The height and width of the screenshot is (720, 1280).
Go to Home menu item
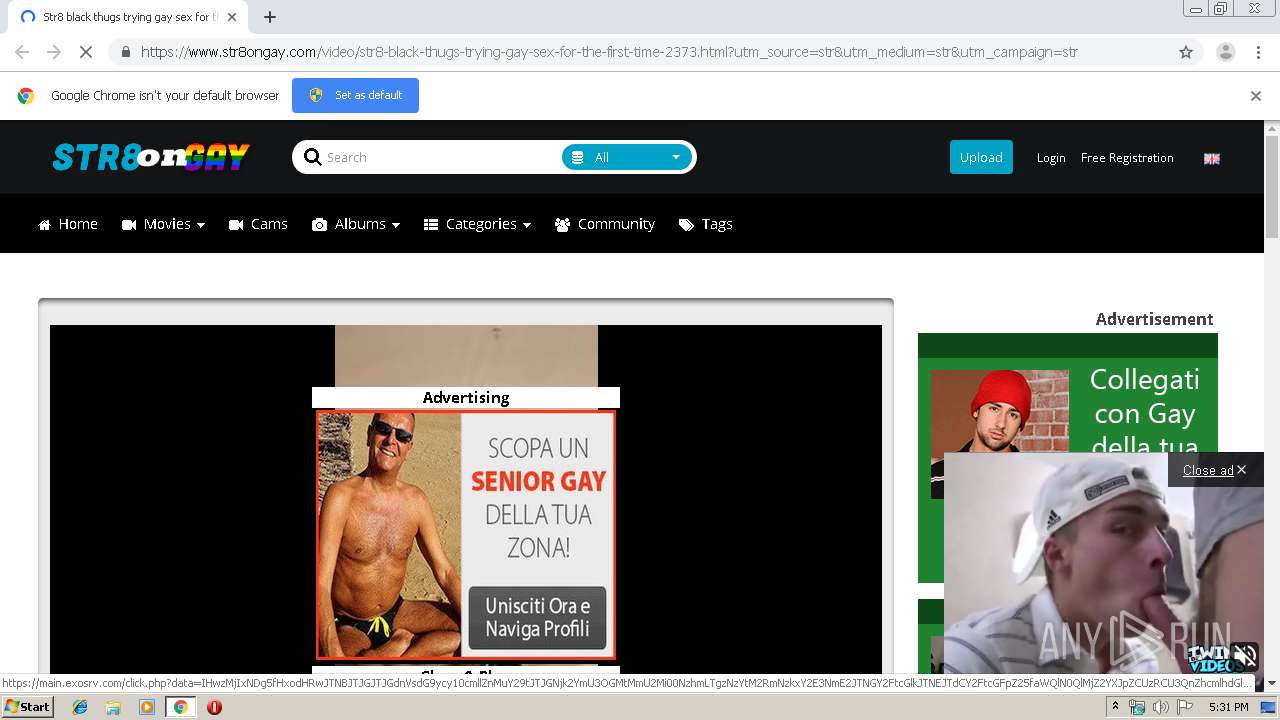click(x=68, y=224)
